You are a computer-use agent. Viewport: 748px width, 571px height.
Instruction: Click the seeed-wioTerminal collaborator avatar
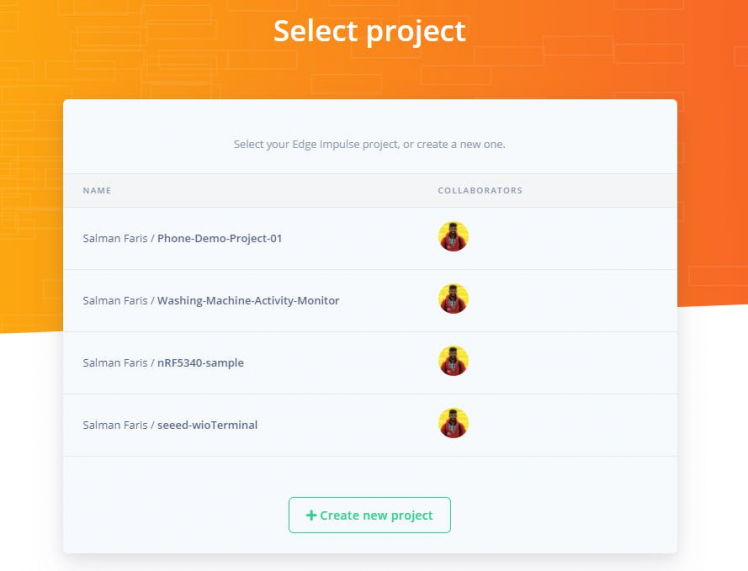point(453,423)
